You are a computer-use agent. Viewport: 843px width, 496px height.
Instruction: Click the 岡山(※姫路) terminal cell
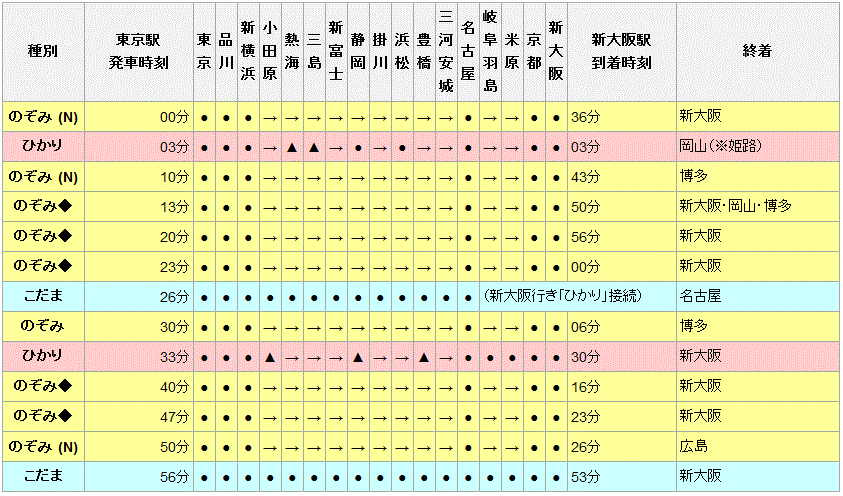(757, 147)
